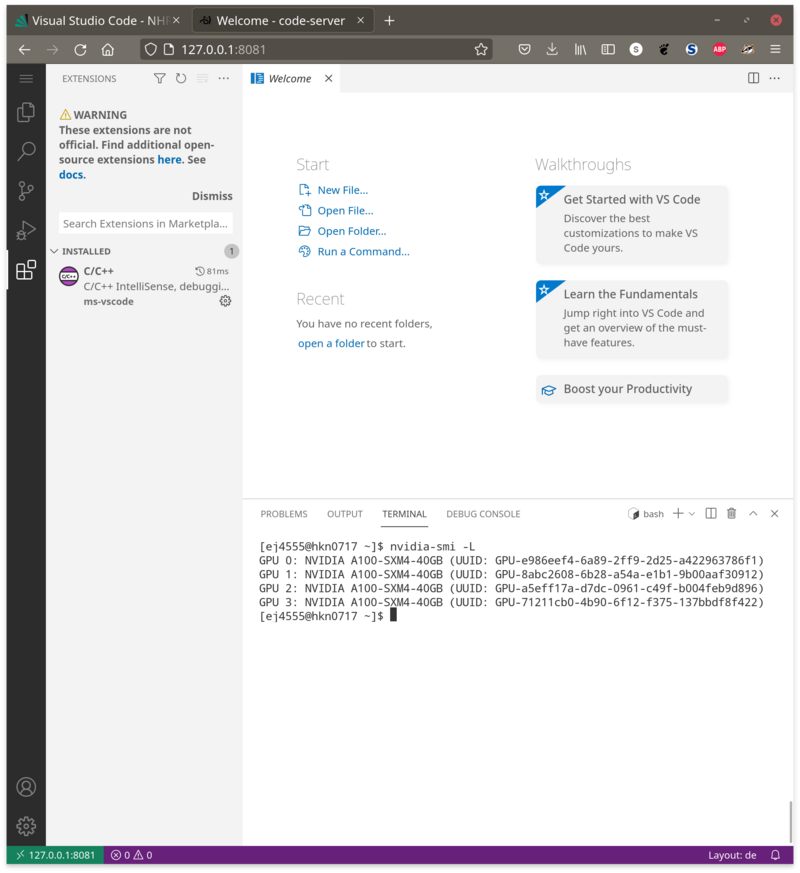The image size is (800, 873).
Task: Create a new terminal with the plus icon
Action: point(679,513)
